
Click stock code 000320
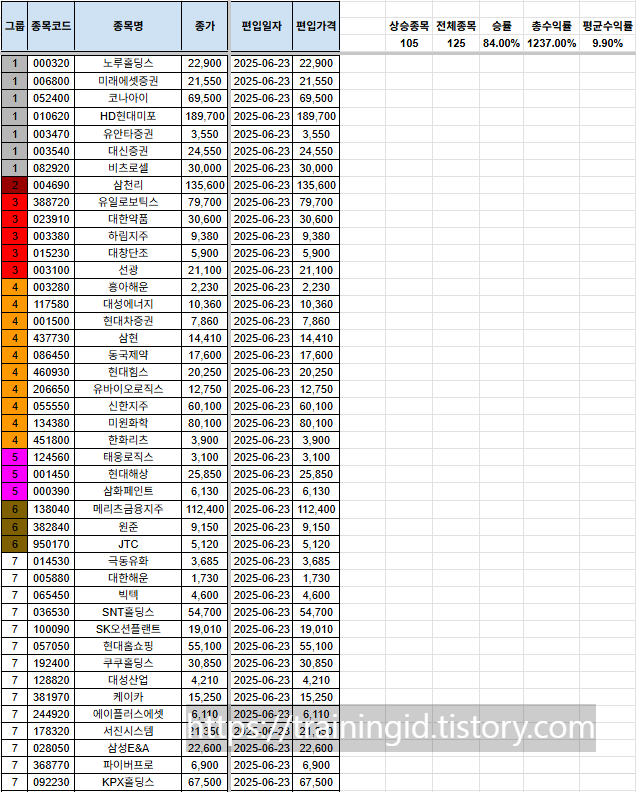click(51, 63)
